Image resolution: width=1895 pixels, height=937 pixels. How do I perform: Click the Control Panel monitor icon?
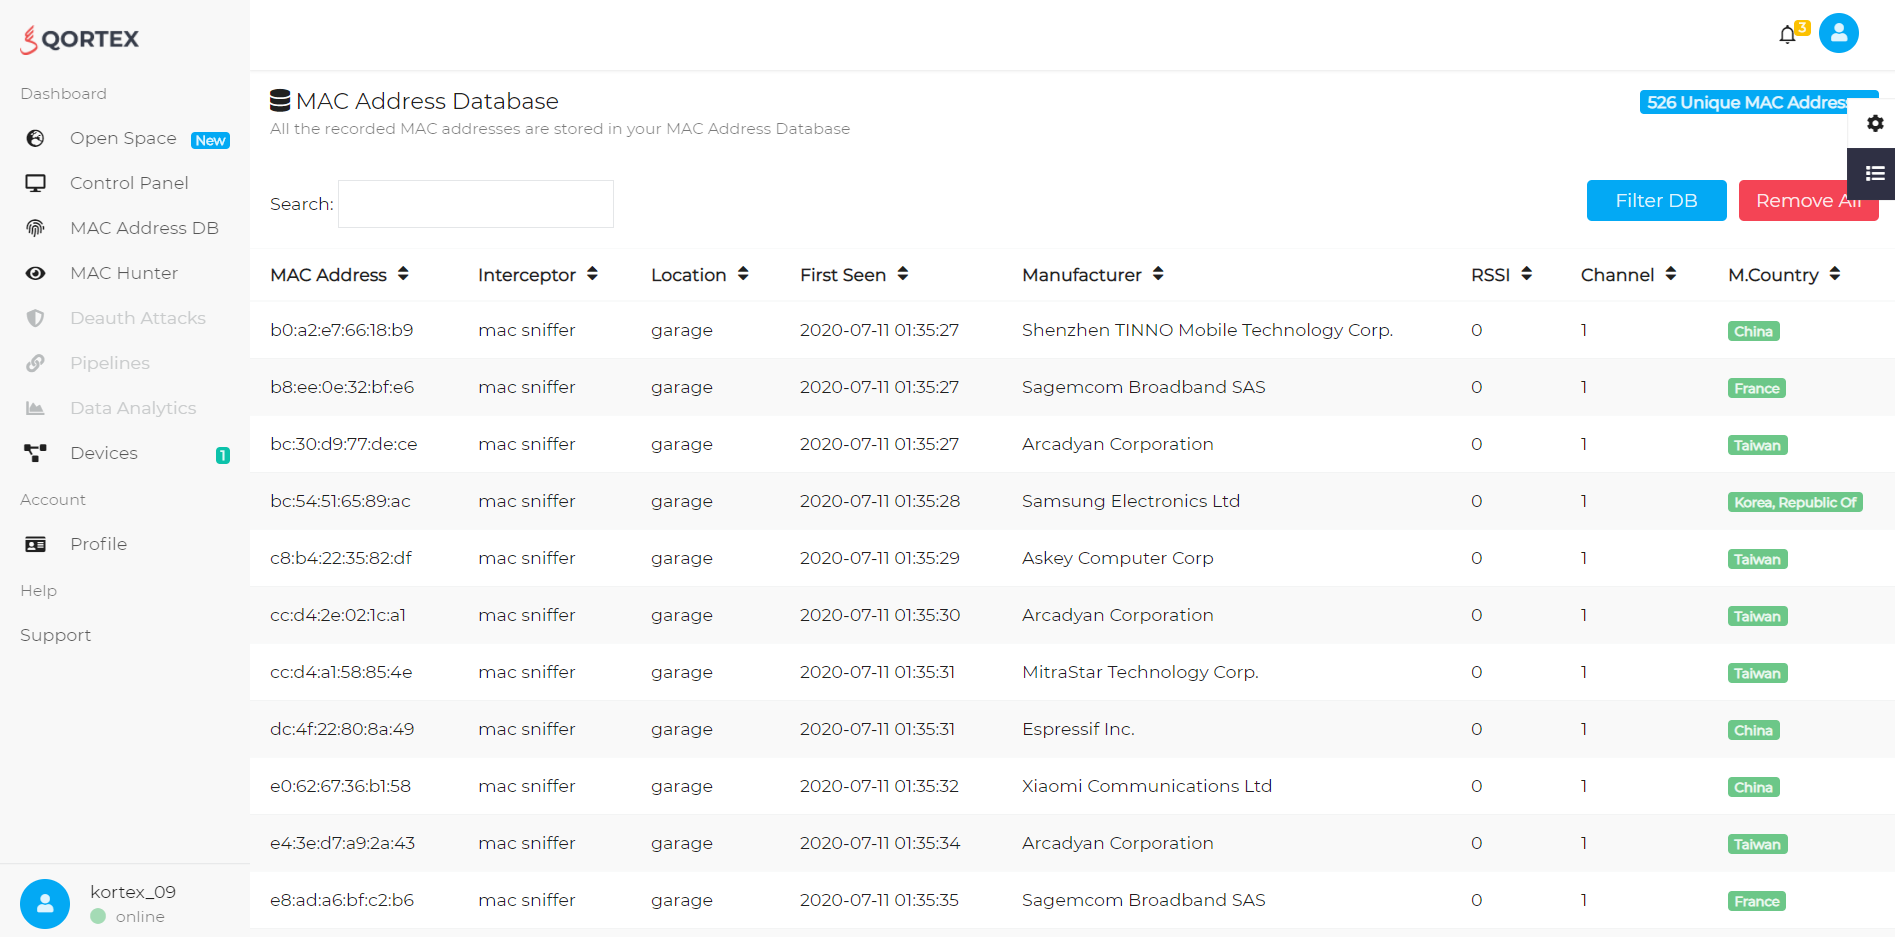(35, 183)
